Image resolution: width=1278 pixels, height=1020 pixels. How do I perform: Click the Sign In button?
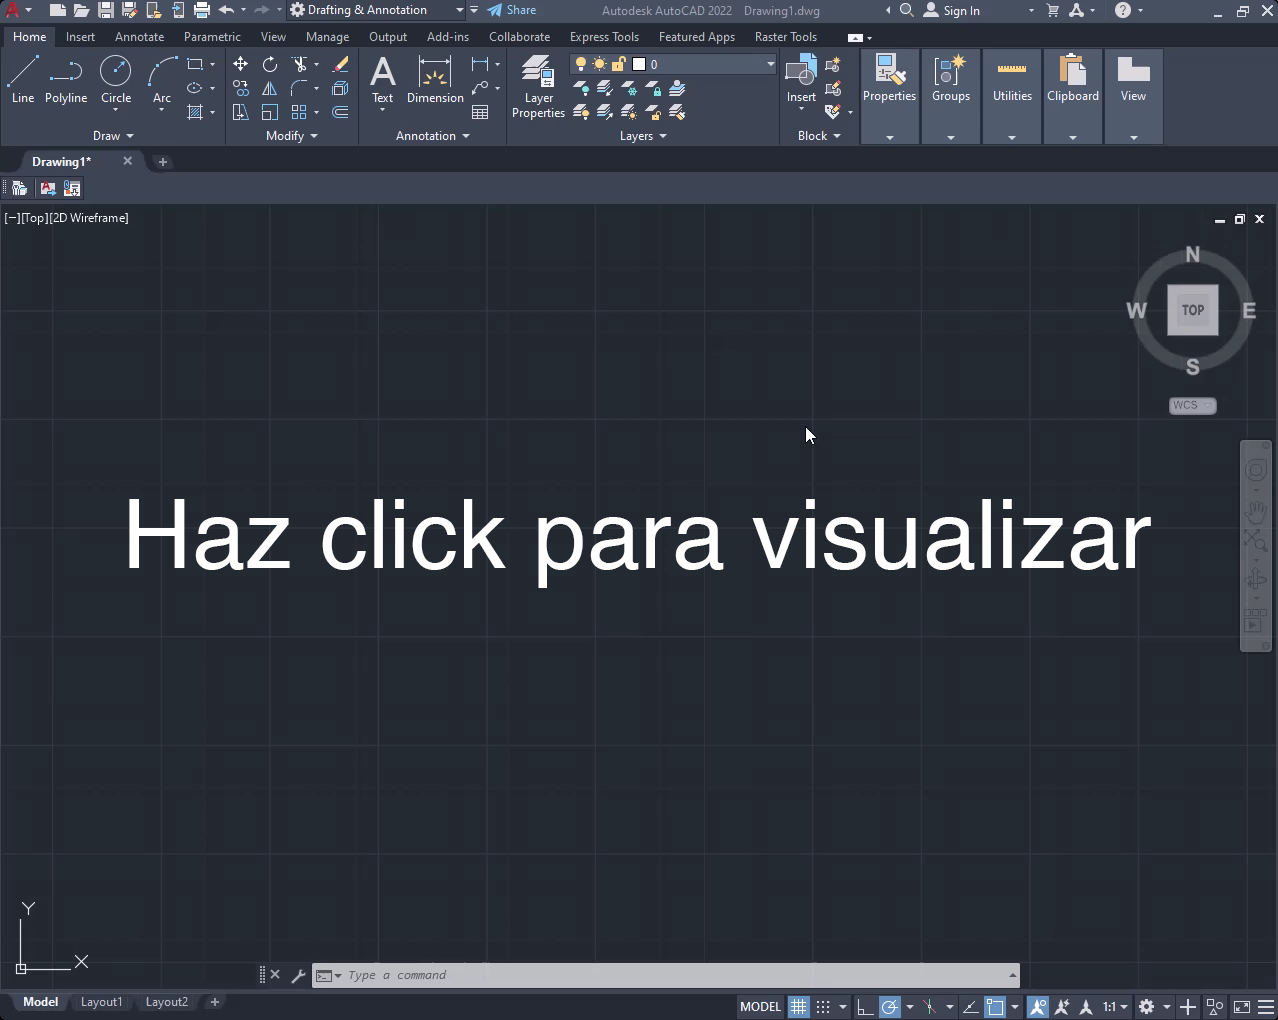tap(952, 11)
